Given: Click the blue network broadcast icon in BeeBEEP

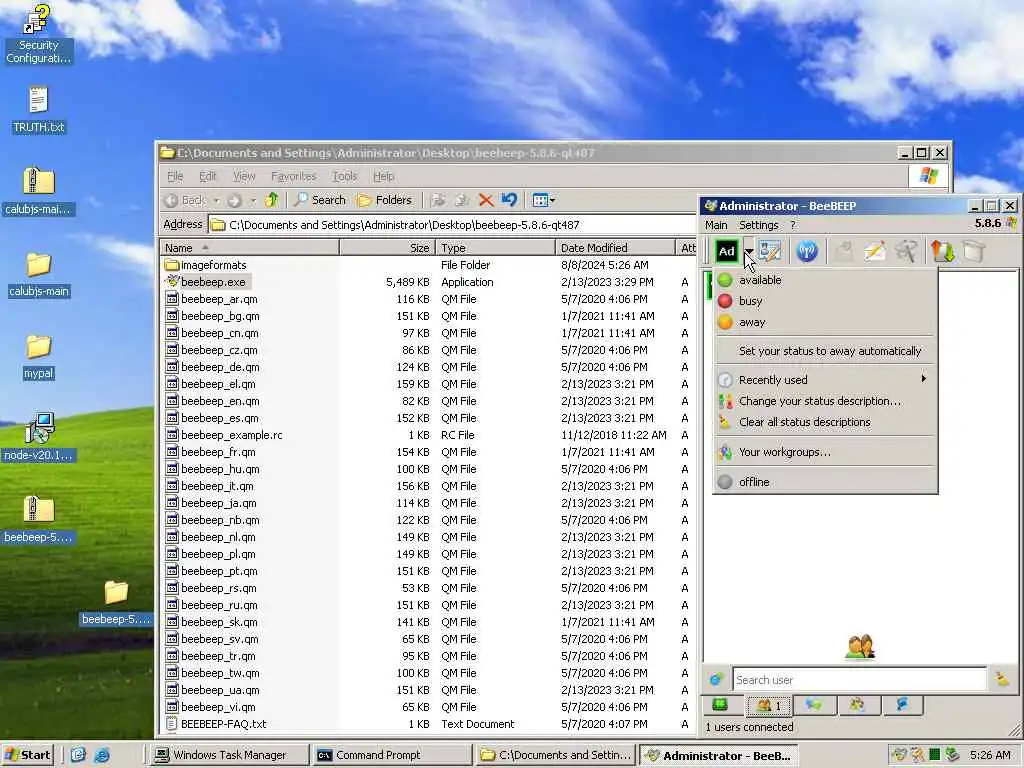Looking at the screenshot, I should tap(807, 251).
